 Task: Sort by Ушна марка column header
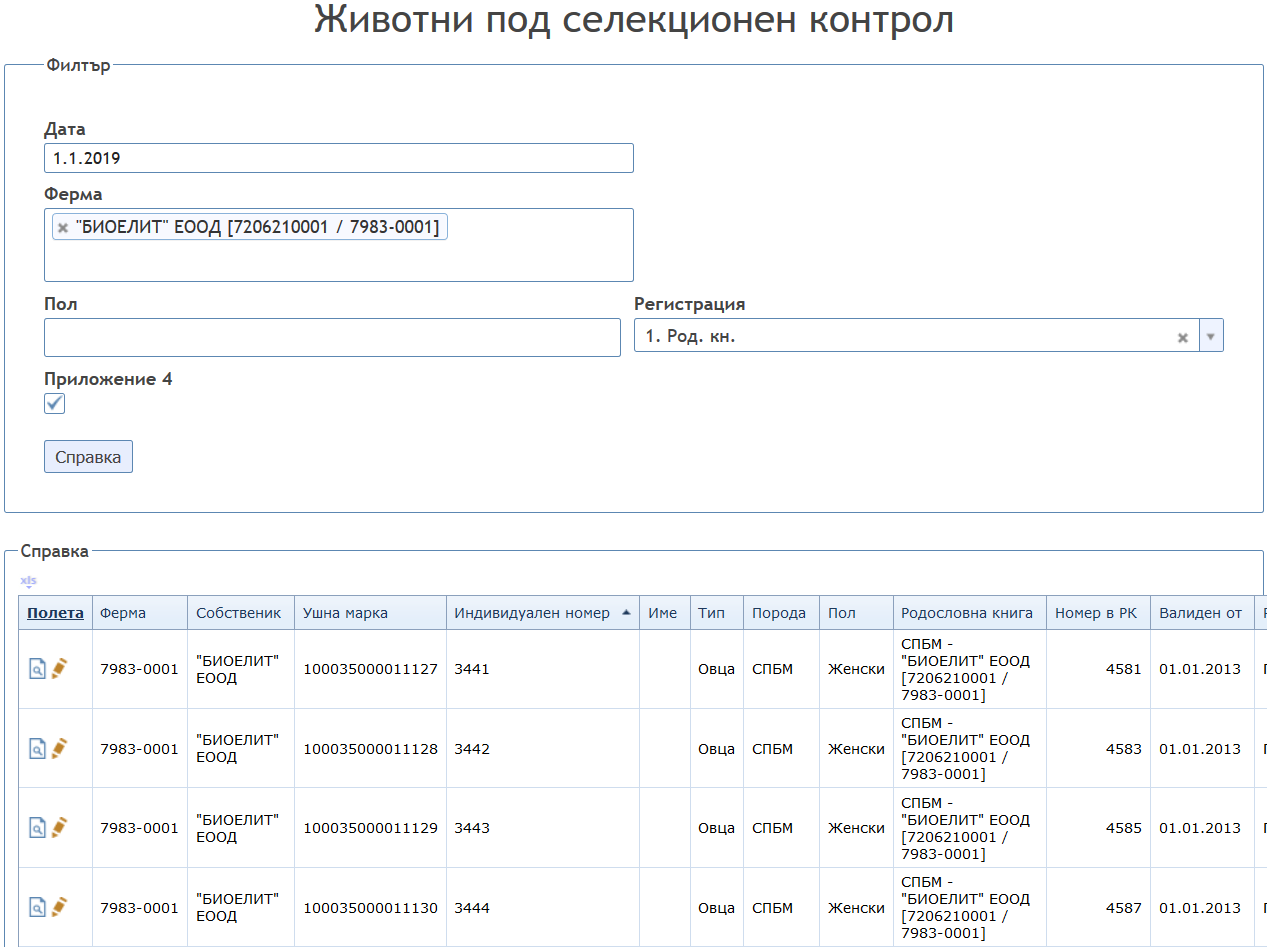point(345,613)
